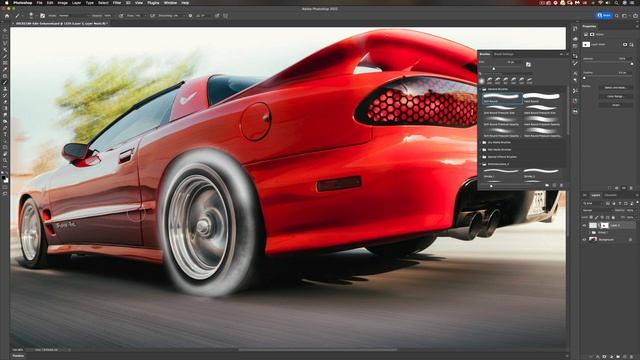Open the Kind filter dropdown in Layers
The image size is (640, 360).
593,203
